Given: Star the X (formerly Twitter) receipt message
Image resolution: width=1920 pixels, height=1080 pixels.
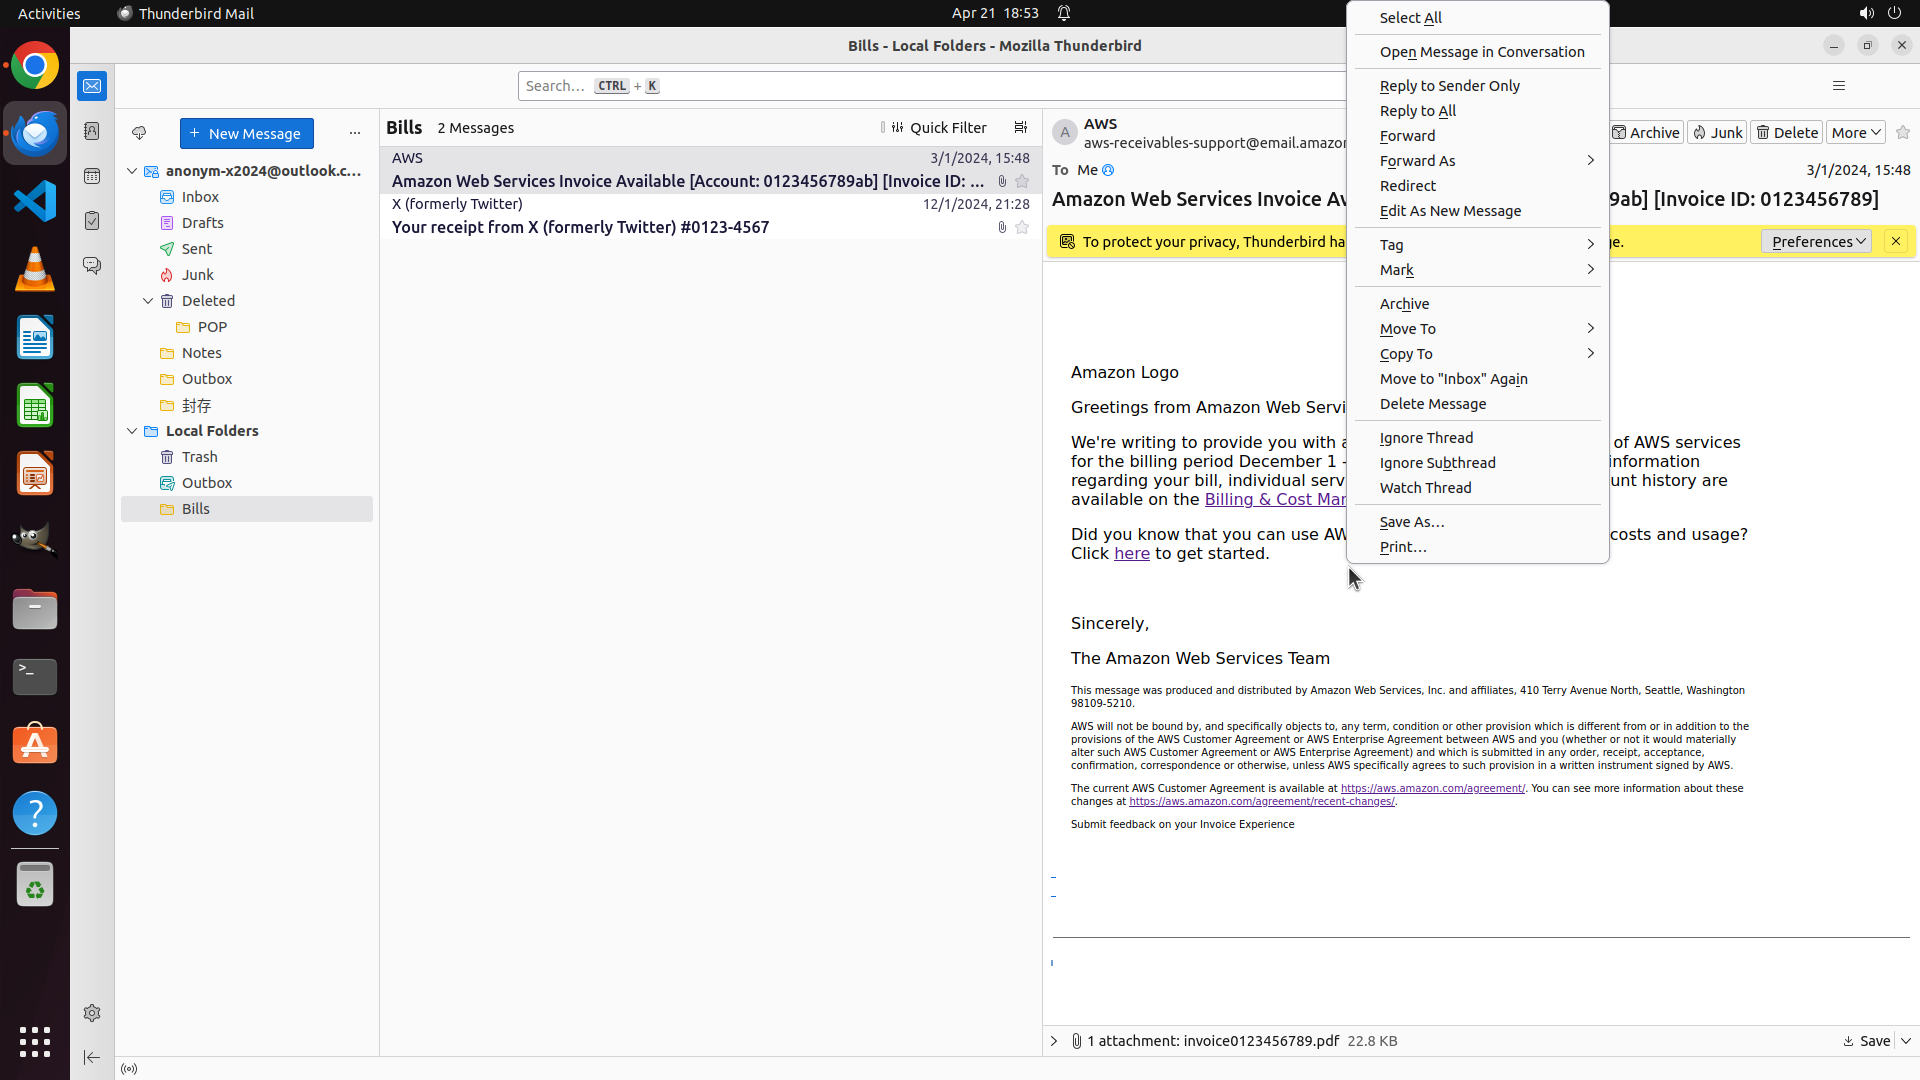Looking at the screenshot, I should tap(1022, 227).
